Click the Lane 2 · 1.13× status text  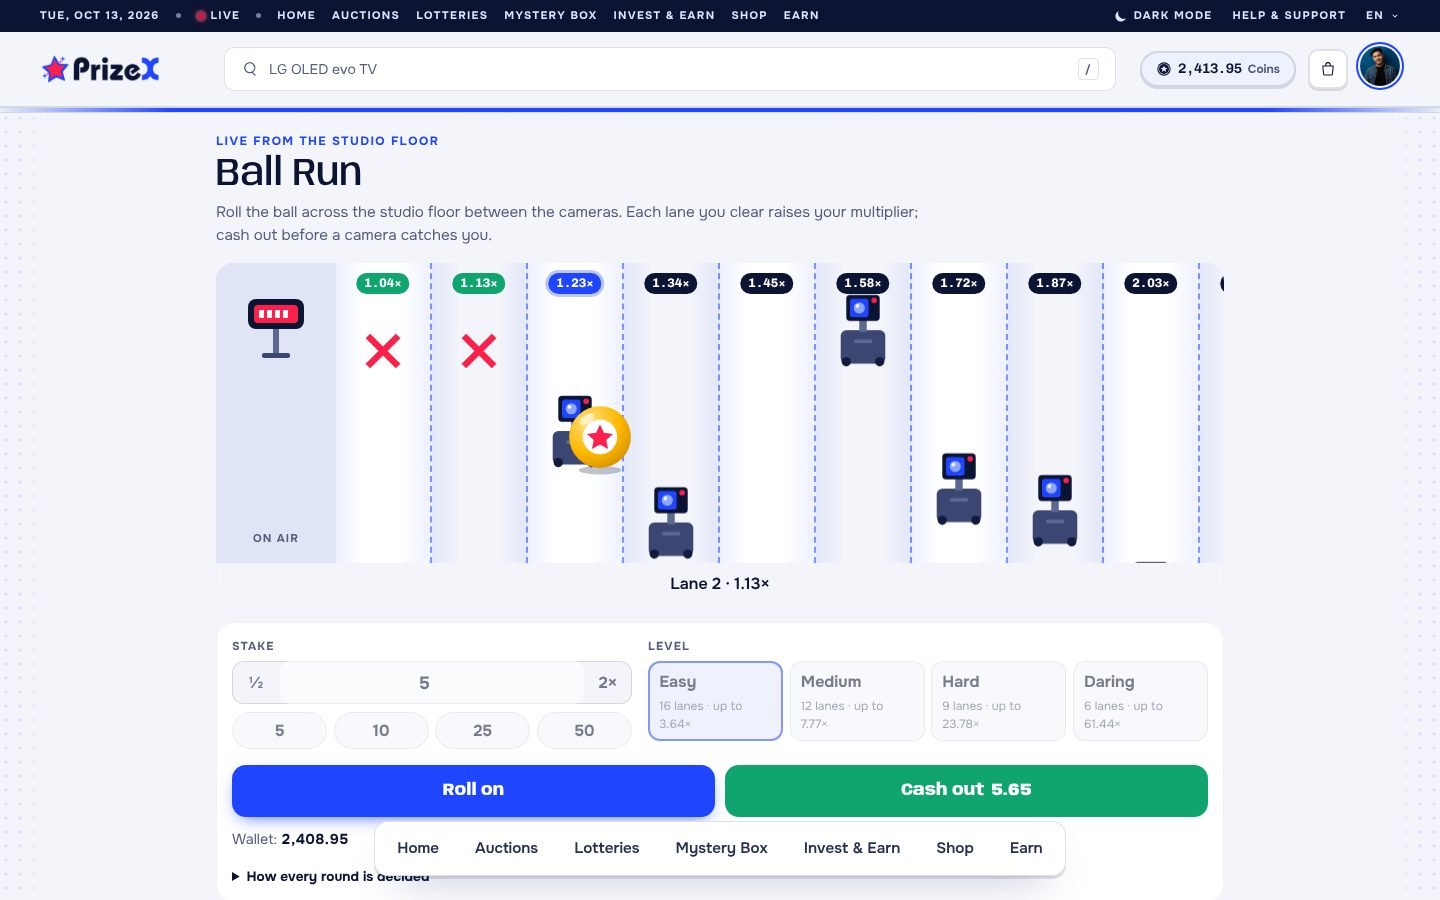pos(720,584)
